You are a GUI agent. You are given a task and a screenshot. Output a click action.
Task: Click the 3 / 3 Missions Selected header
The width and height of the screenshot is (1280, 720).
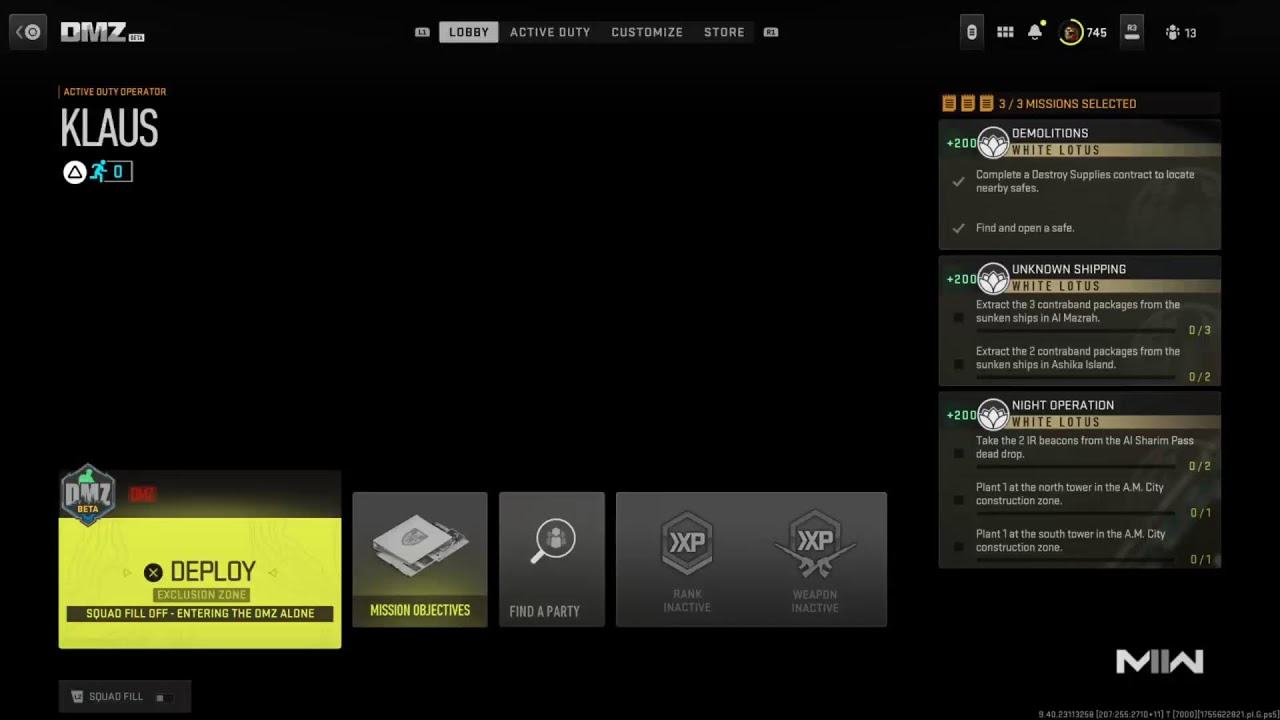click(1067, 104)
